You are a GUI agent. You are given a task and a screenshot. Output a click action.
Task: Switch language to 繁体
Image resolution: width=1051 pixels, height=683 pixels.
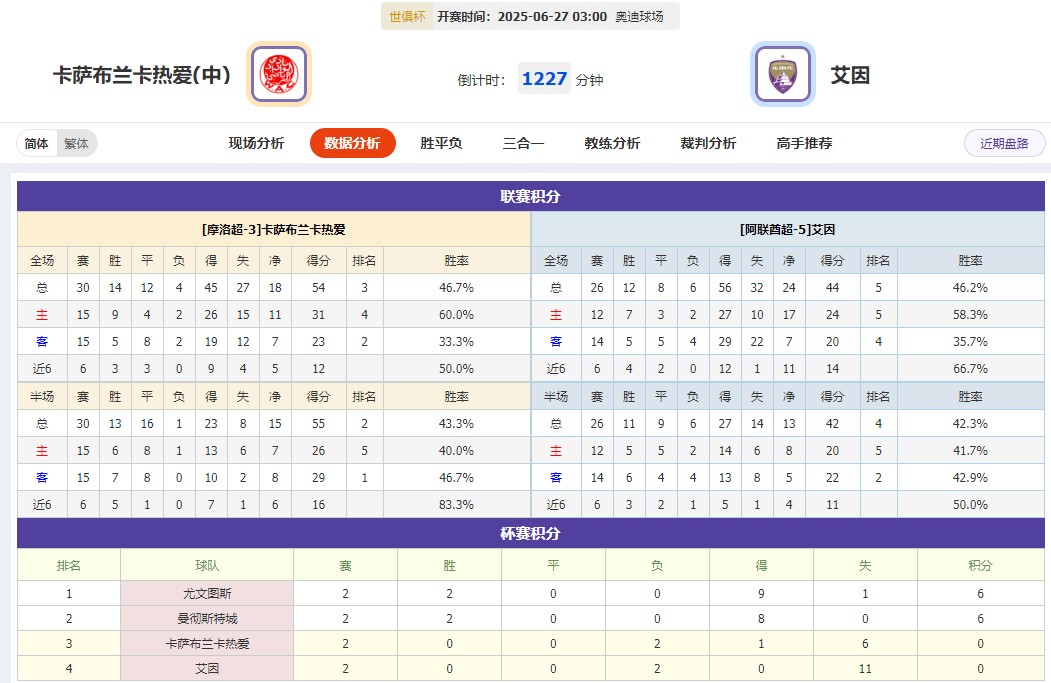pyautogui.click(x=76, y=143)
